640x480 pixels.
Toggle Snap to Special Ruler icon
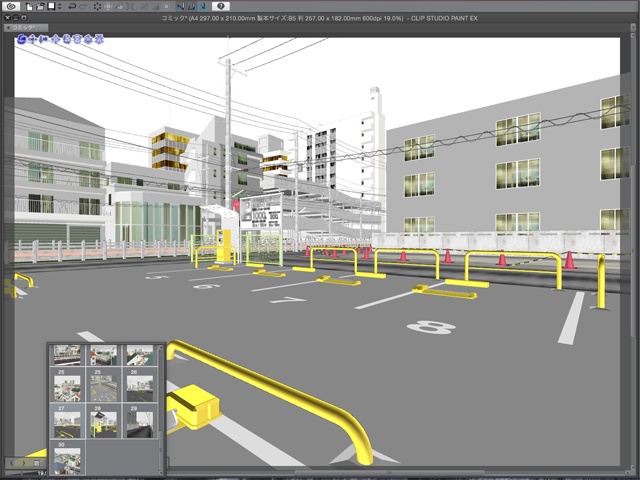192,7
